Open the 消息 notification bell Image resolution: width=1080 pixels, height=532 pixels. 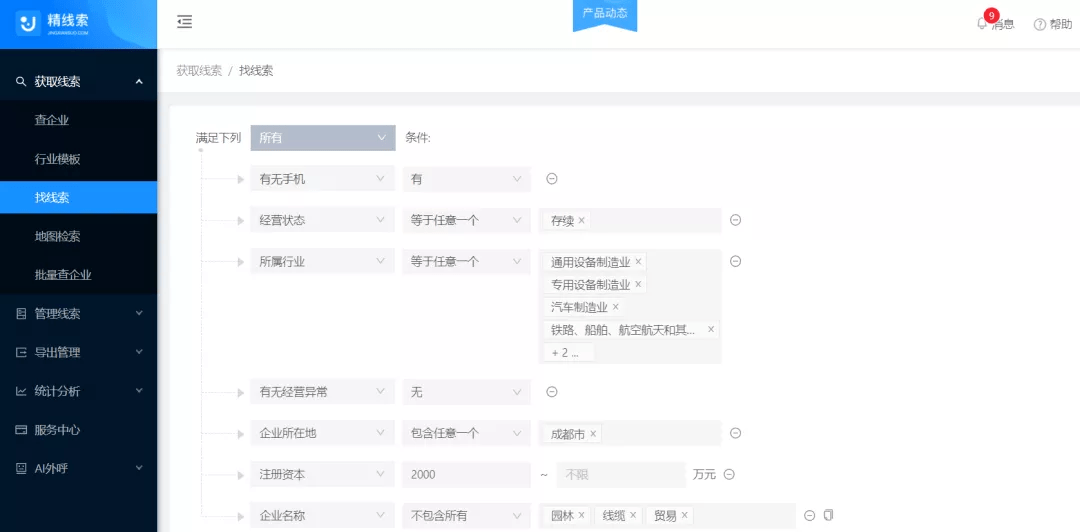click(x=982, y=24)
